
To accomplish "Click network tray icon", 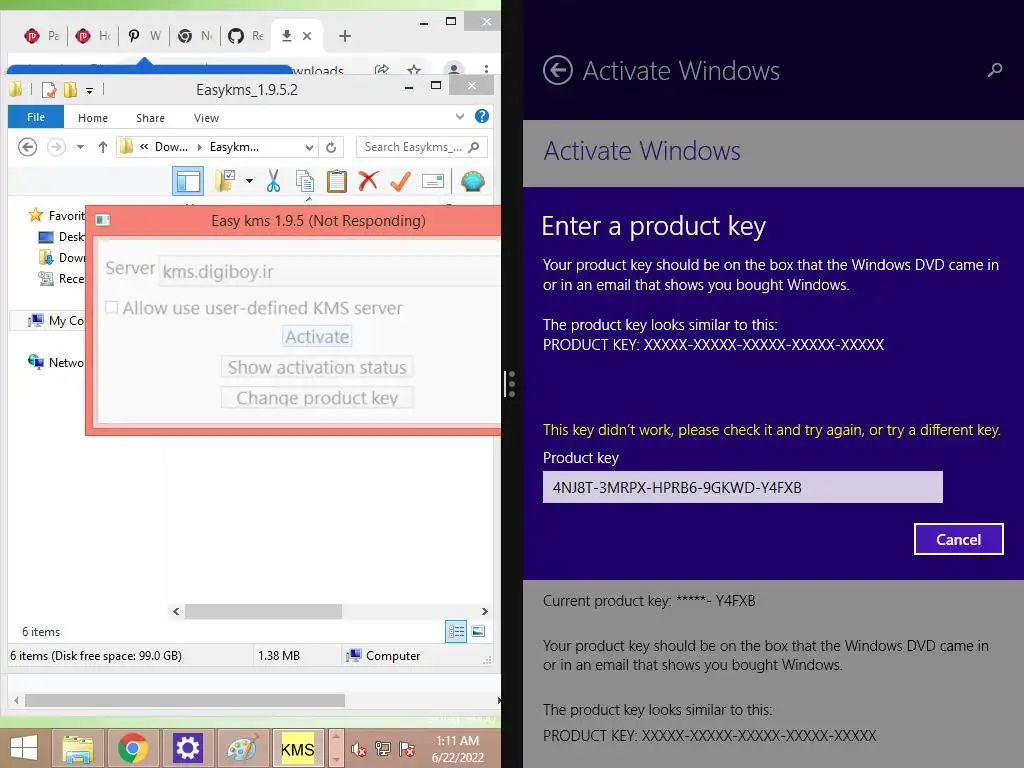I will (x=383, y=748).
